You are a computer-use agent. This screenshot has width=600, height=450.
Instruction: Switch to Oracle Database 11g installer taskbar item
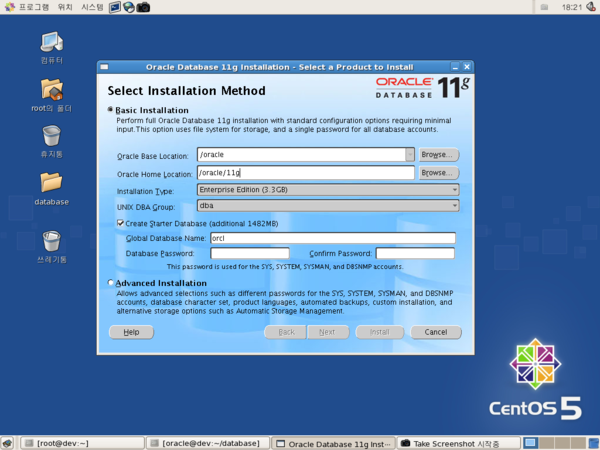pyautogui.click(x=333, y=444)
